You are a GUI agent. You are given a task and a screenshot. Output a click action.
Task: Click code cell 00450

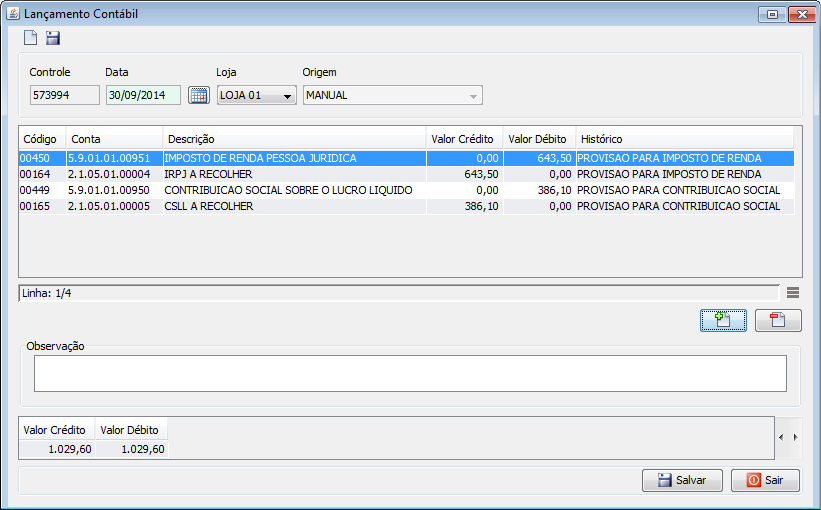[x=42, y=158]
